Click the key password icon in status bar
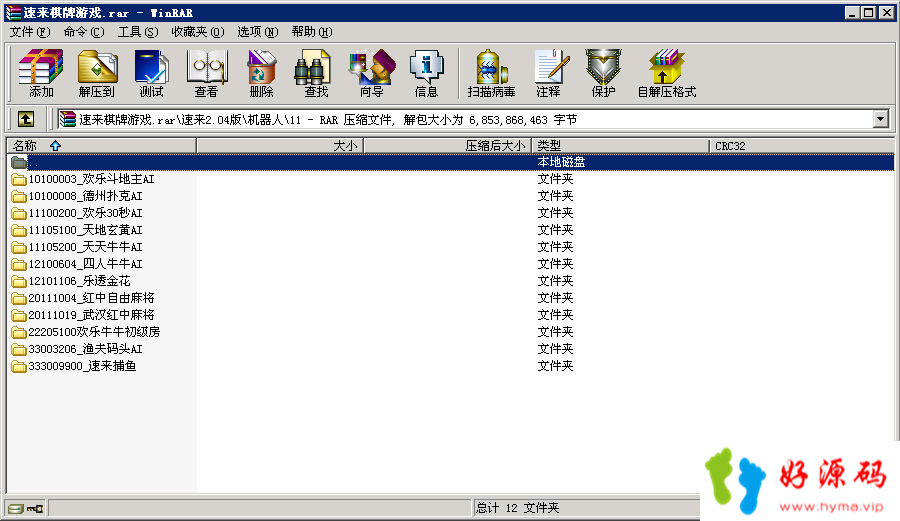900x521 pixels. [x=35, y=508]
